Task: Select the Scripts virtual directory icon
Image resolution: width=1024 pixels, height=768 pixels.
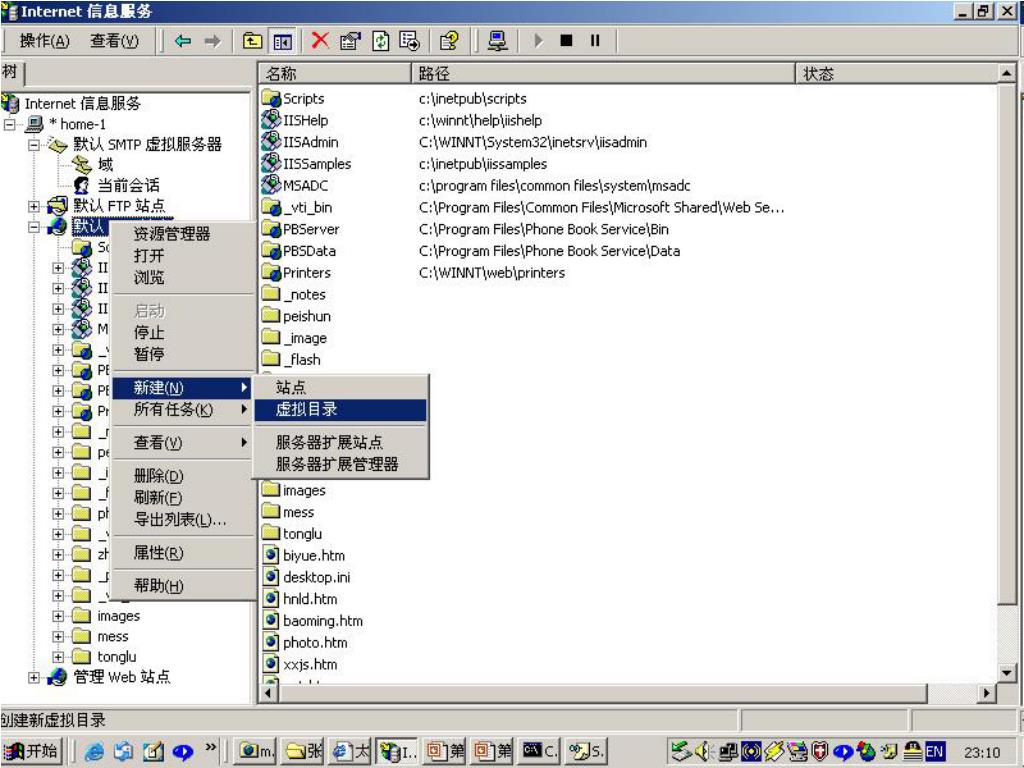Action: tap(271, 99)
